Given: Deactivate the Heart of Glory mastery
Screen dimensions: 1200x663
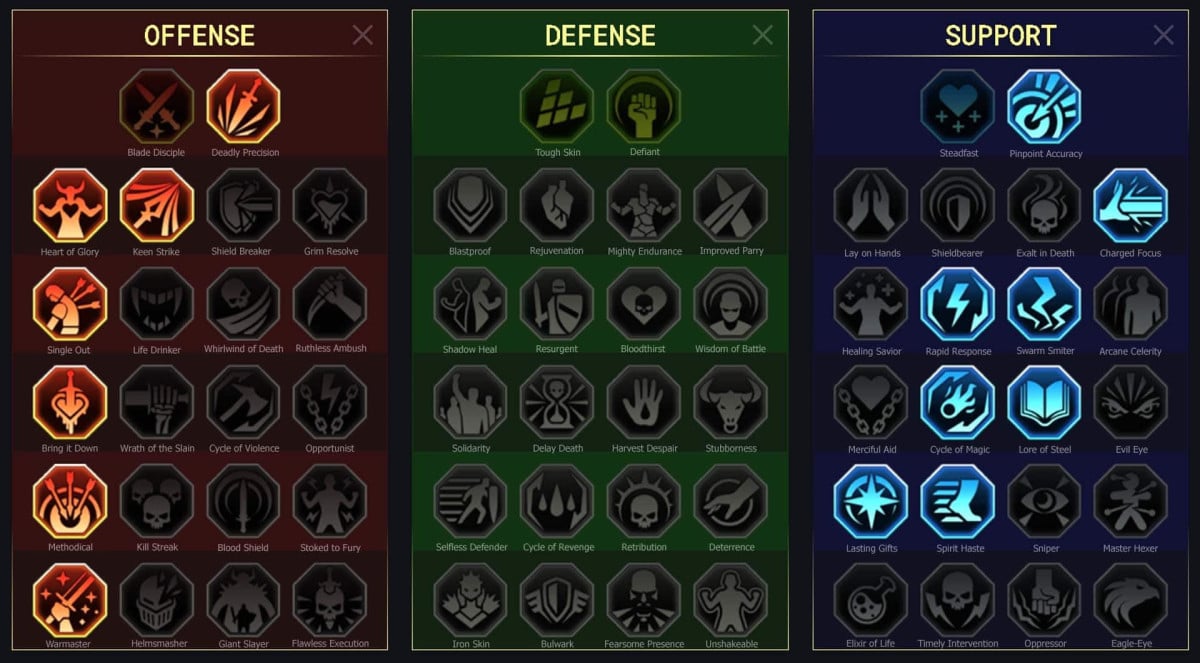Looking at the screenshot, I should click(x=70, y=205).
